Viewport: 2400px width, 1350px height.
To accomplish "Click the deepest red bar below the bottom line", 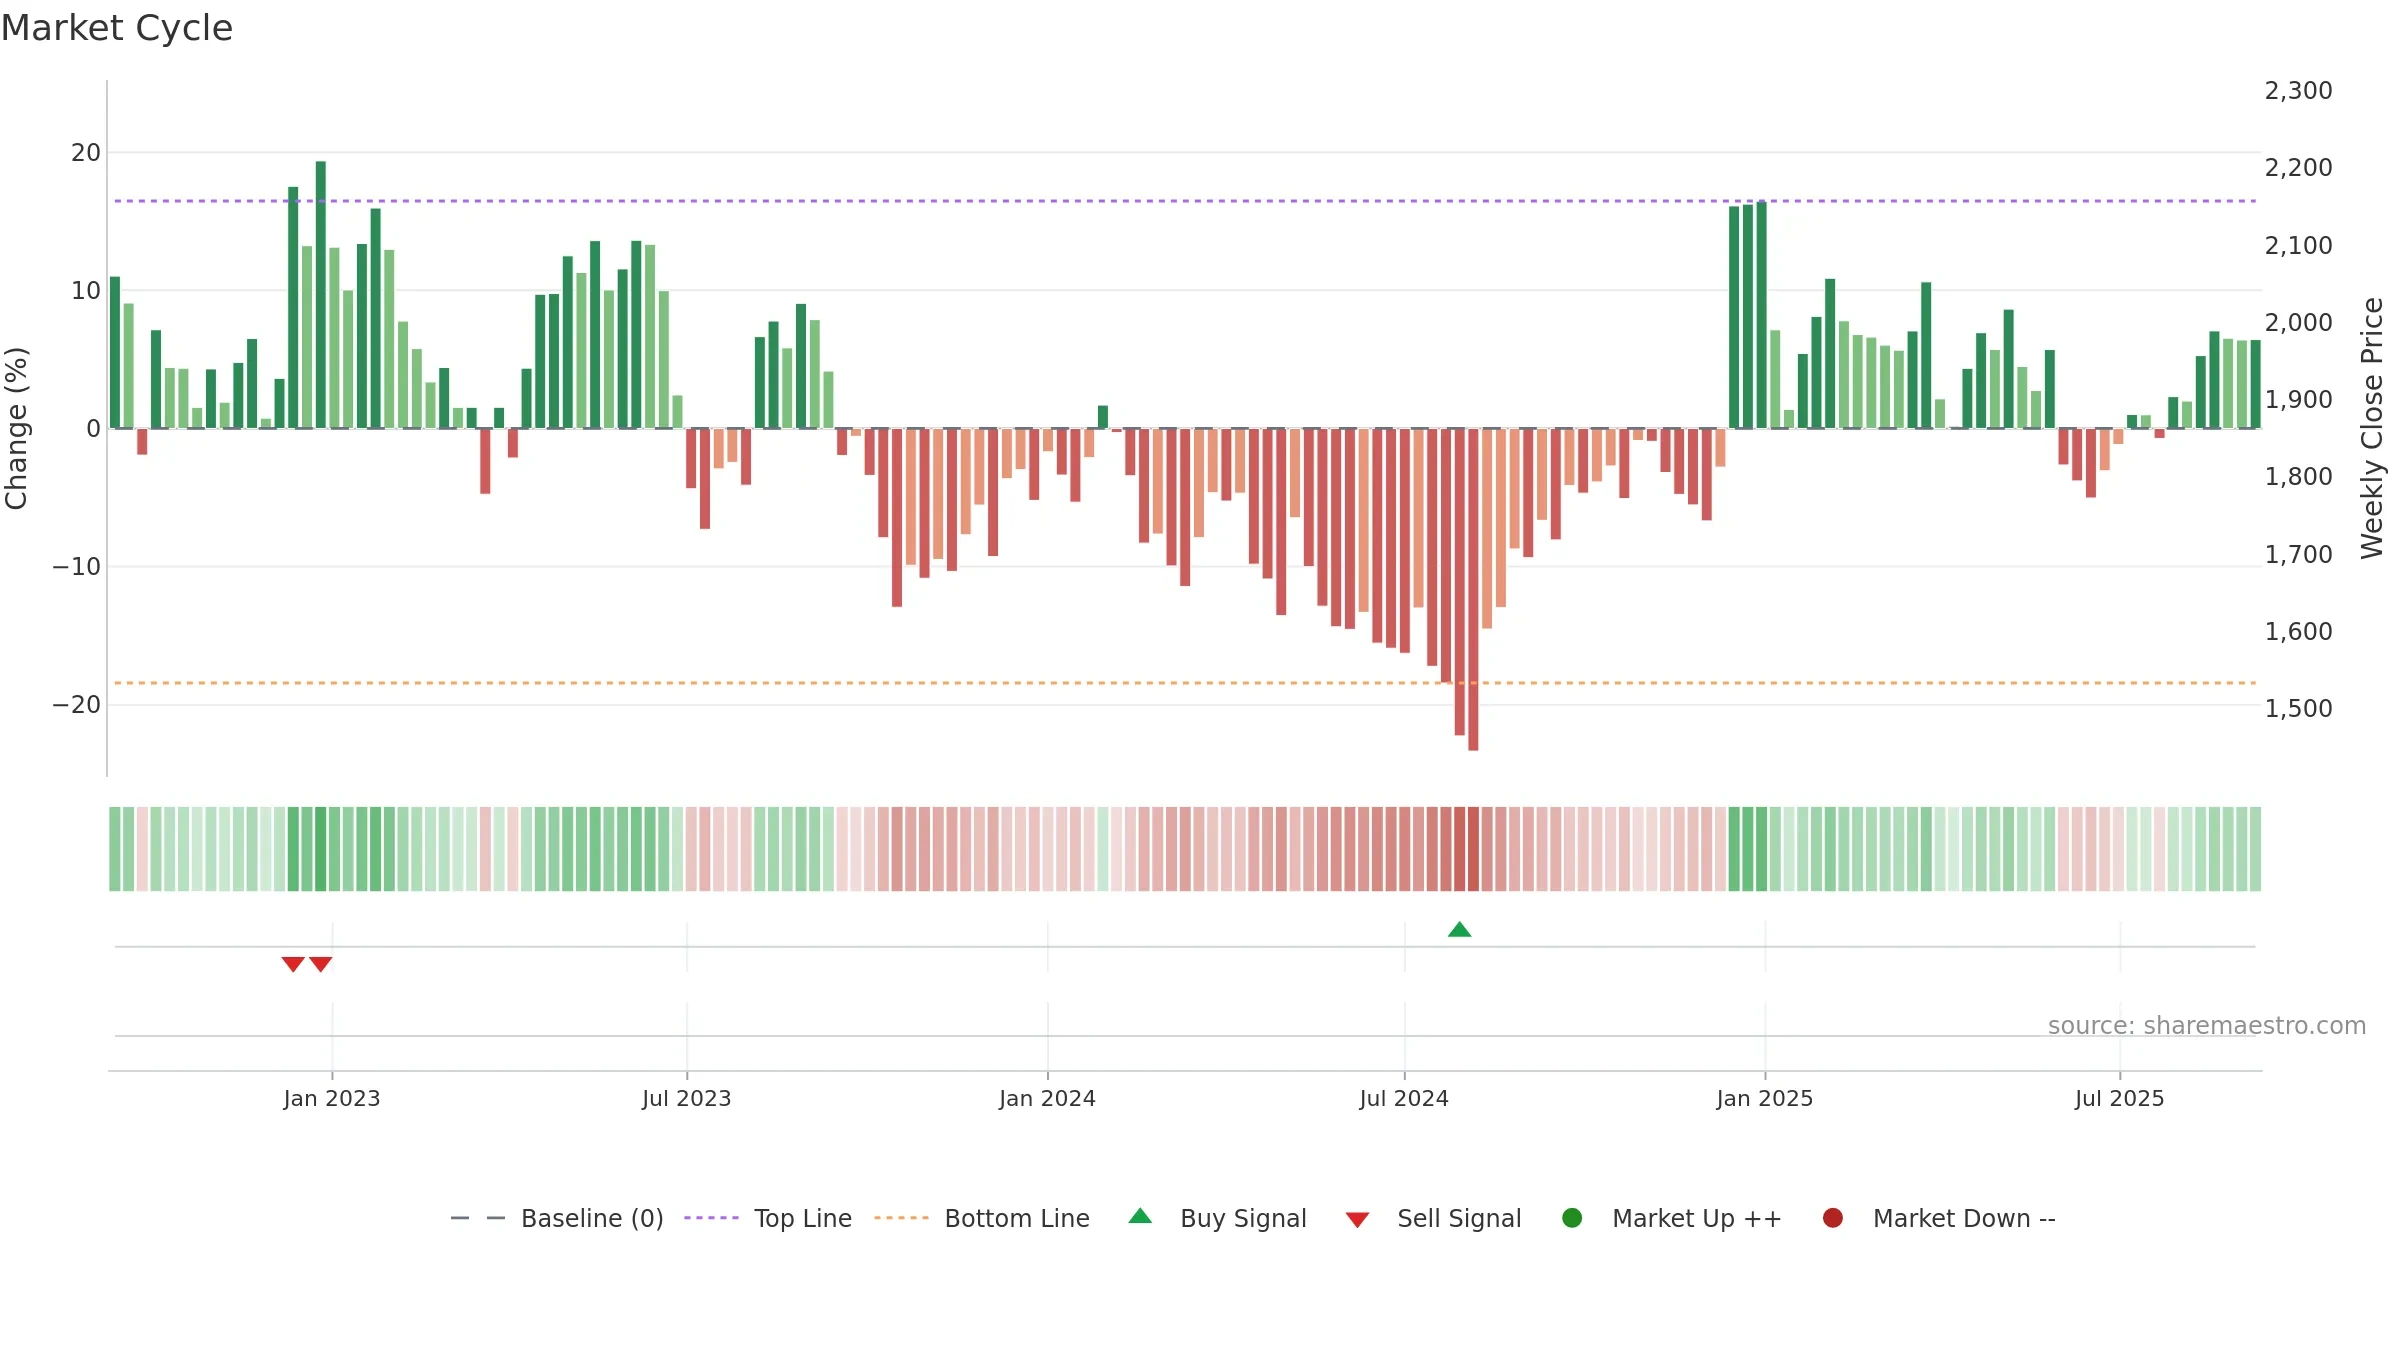I will click(1473, 589).
